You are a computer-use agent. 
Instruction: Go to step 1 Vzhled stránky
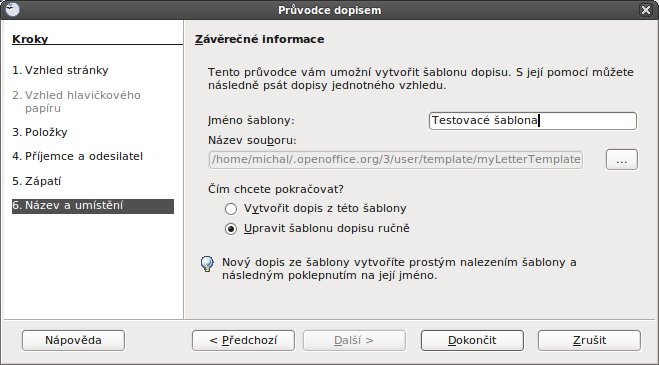(x=60, y=70)
